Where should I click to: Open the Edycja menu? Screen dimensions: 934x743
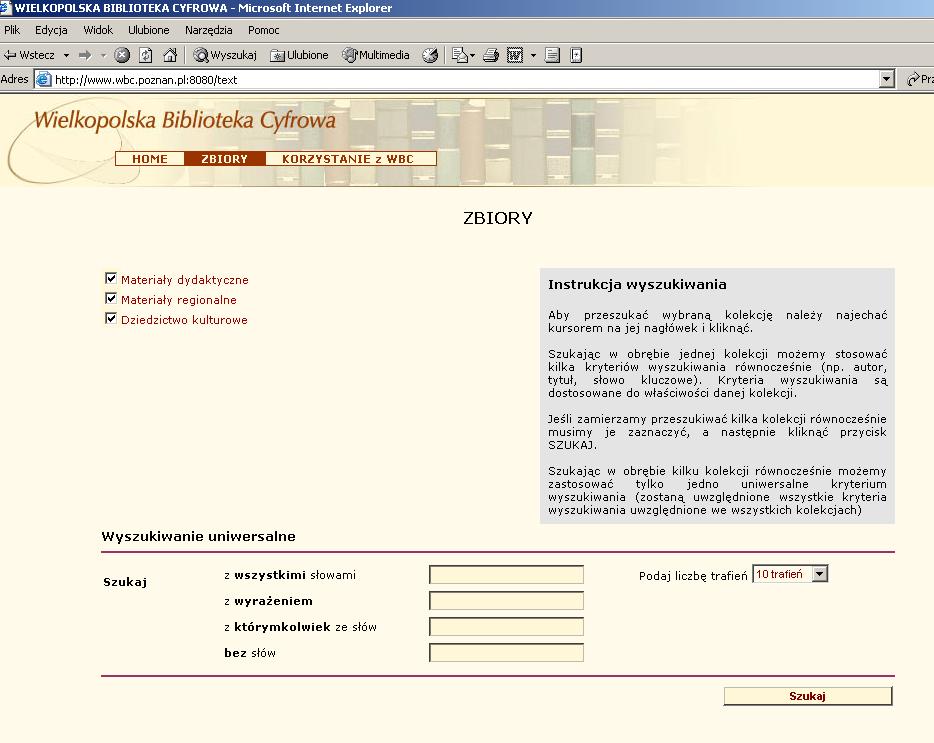(x=51, y=30)
